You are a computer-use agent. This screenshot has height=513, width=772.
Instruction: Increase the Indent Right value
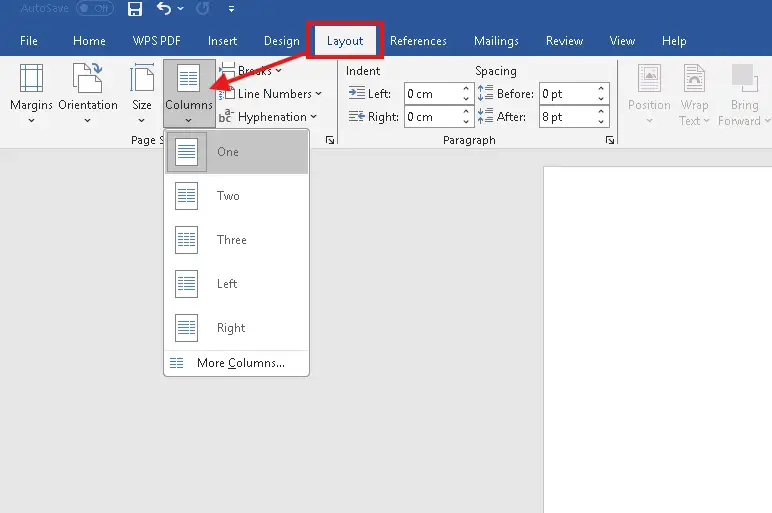pos(466,112)
